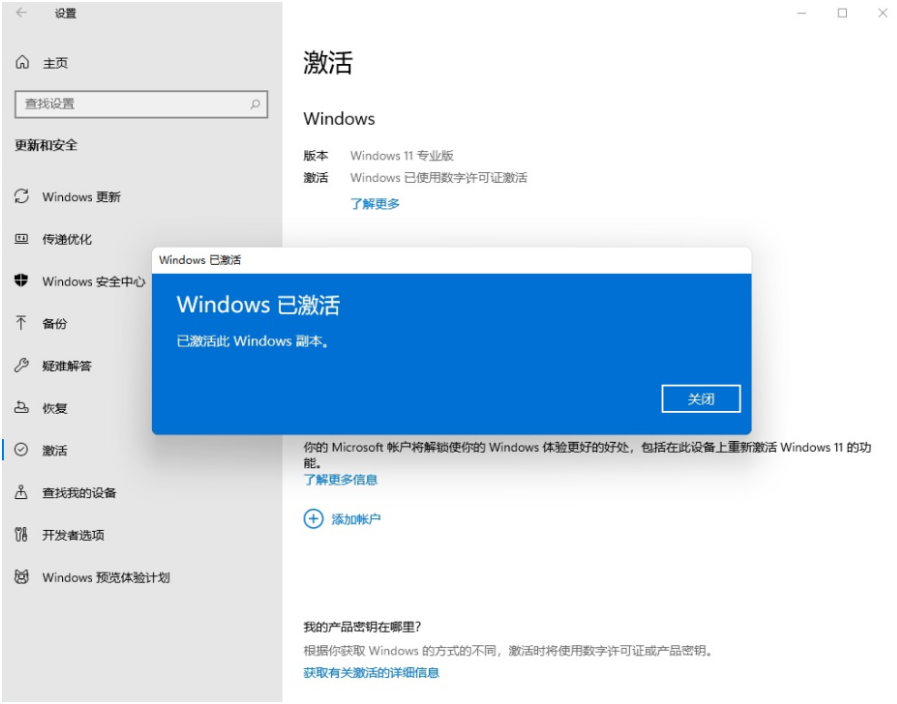
Task: Click the back arrow in Settings
Action: click(x=21, y=13)
